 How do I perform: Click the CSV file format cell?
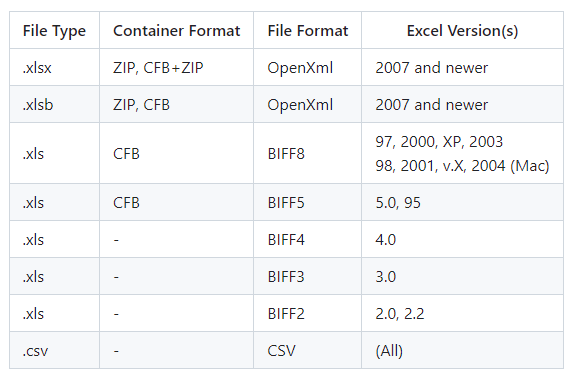pyautogui.click(x=308, y=351)
